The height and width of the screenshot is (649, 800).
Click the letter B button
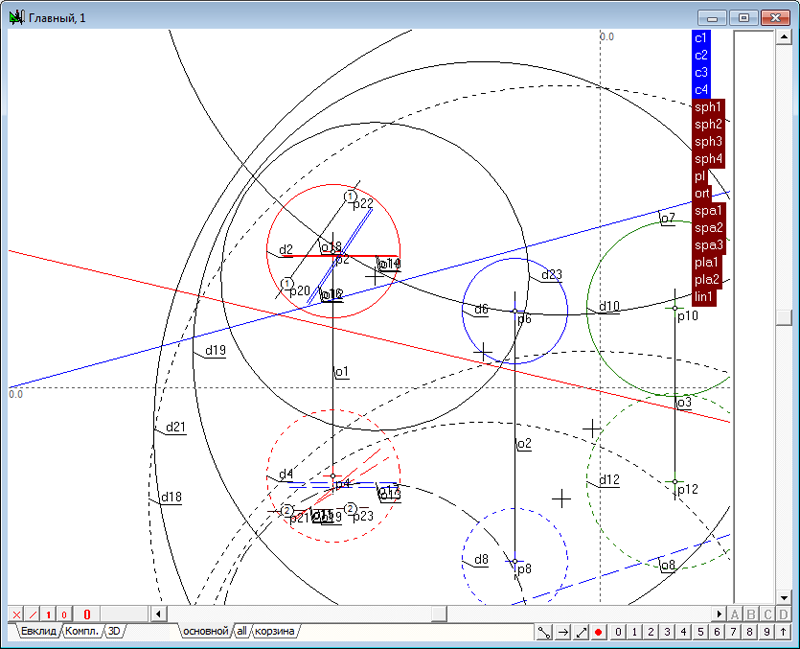point(751,614)
